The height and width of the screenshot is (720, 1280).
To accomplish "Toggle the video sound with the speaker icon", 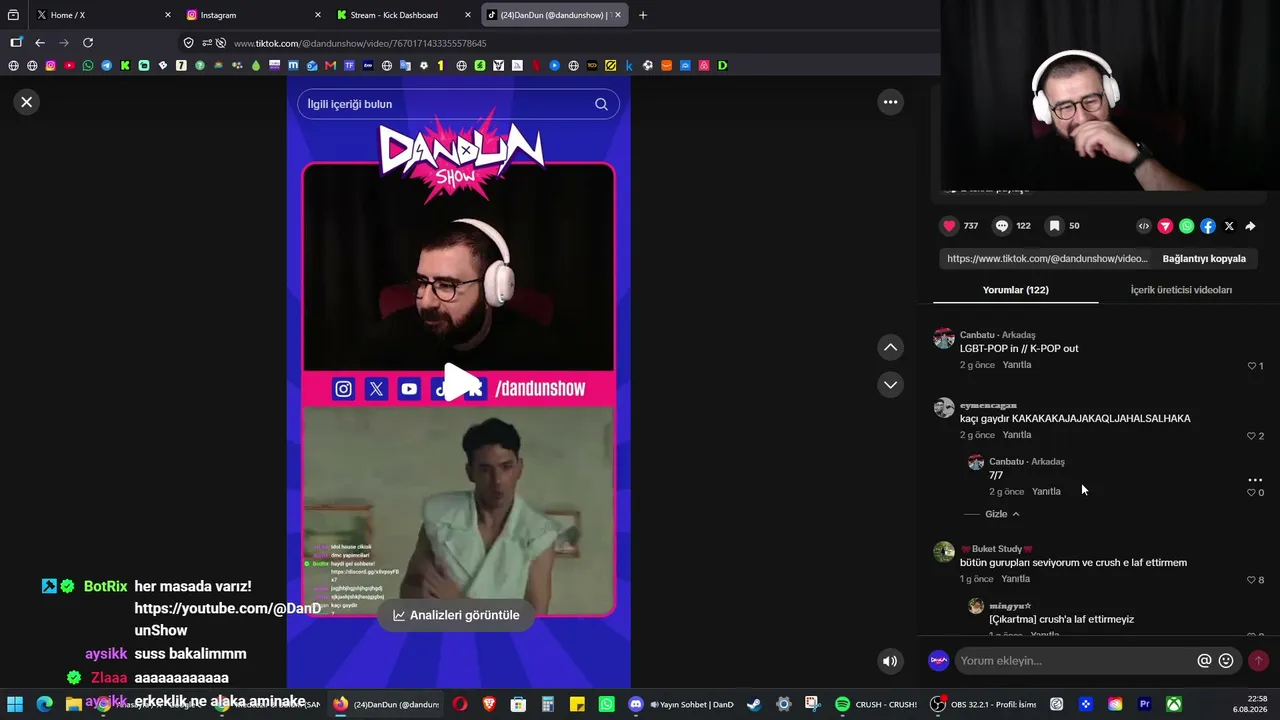I will click(889, 661).
